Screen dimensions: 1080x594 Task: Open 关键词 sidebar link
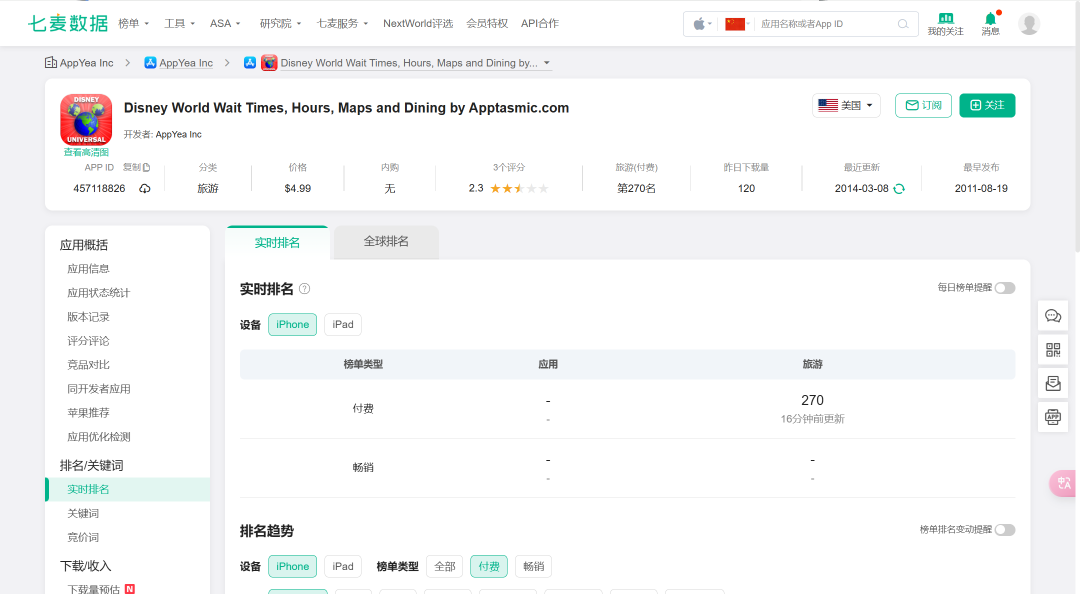pyautogui.click(x=83, y=513)
